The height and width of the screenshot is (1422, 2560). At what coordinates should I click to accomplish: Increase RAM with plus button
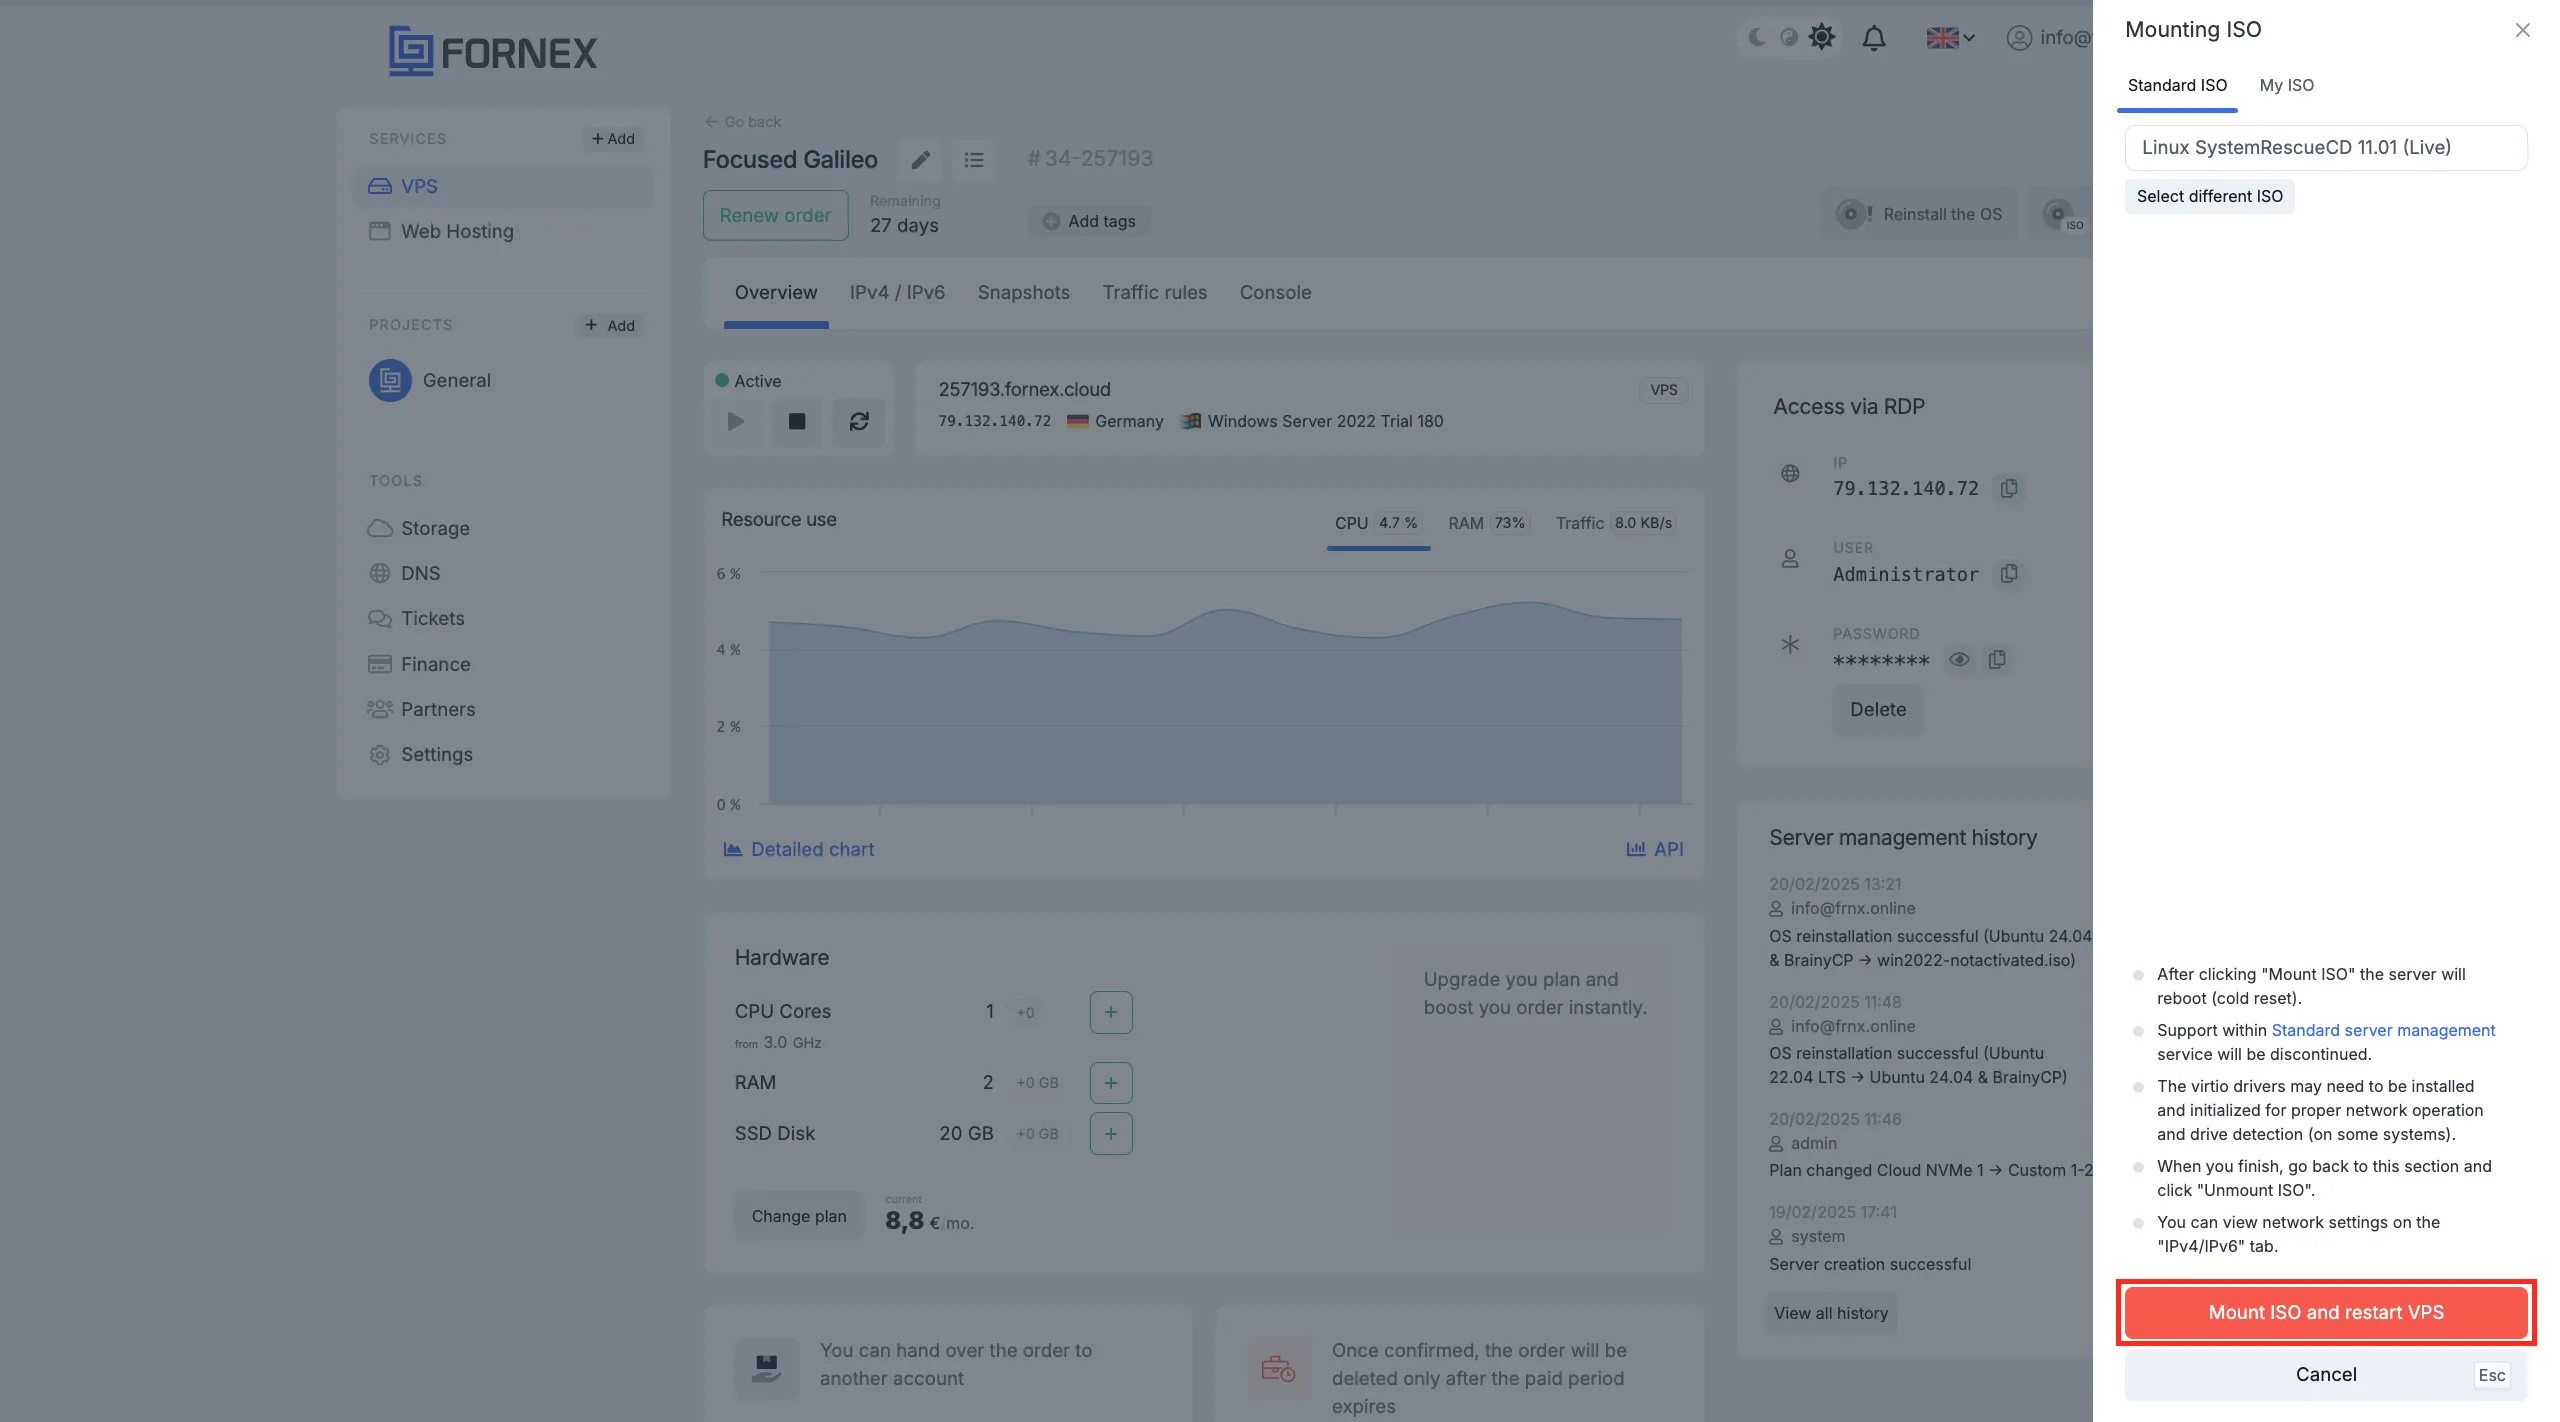click(x=1111, y=1083)
